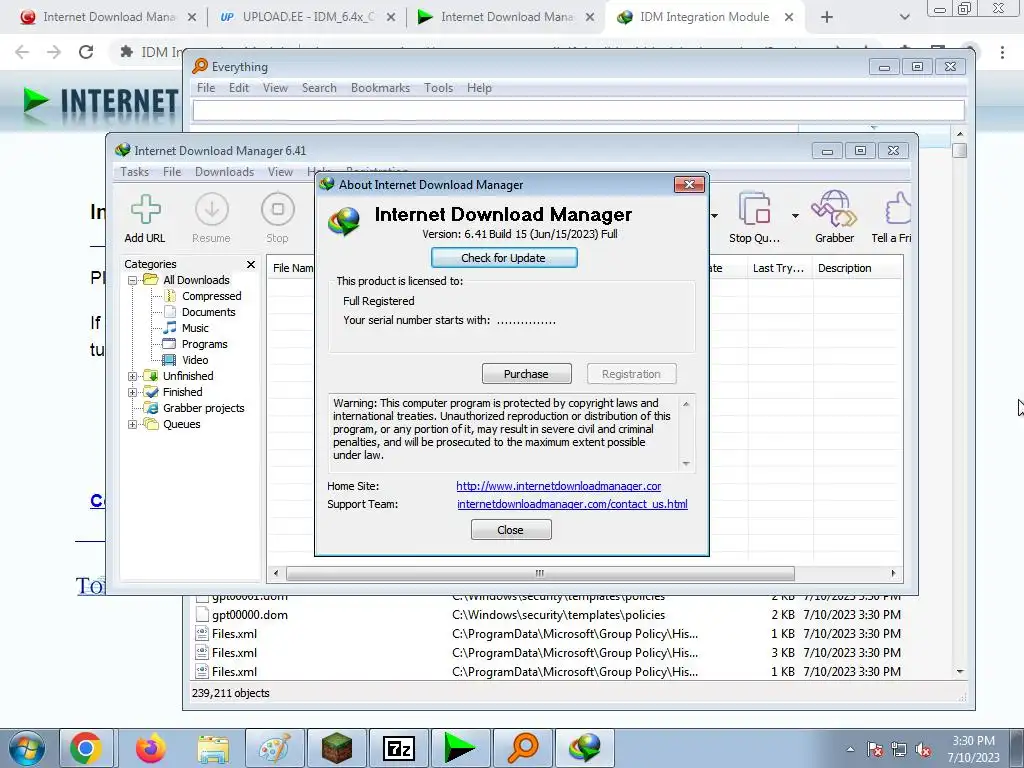Select the Compressed category folder
The height and width of the screenshot is (768, 1024).
click(x=211, y=296)
